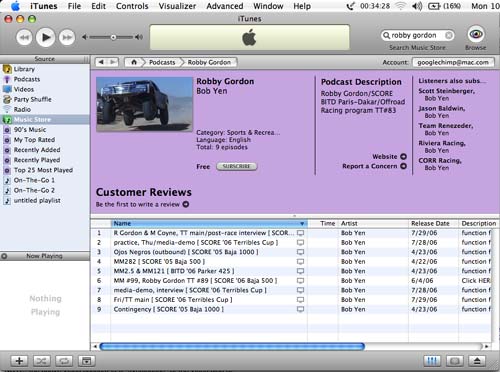Open the Browse eye icon
Screen dimensions: 500x372
(476, 34)
